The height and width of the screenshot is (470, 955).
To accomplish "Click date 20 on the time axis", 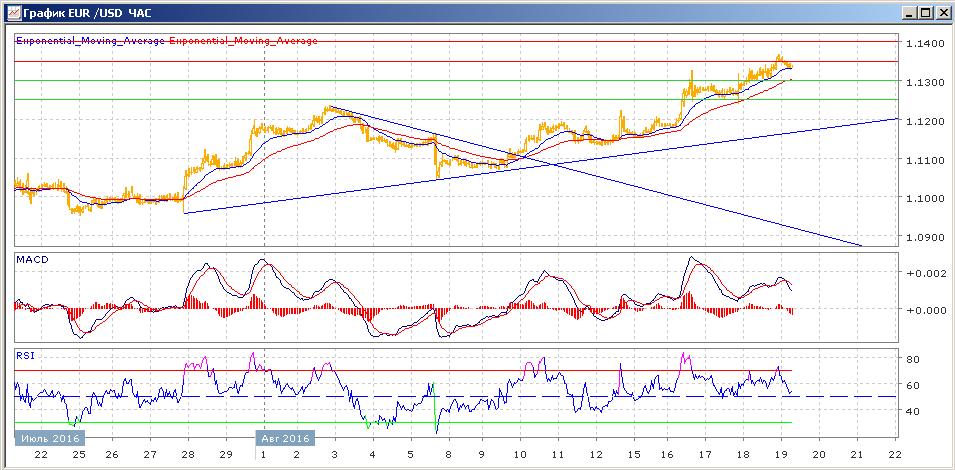I will [x=819, y=454].
